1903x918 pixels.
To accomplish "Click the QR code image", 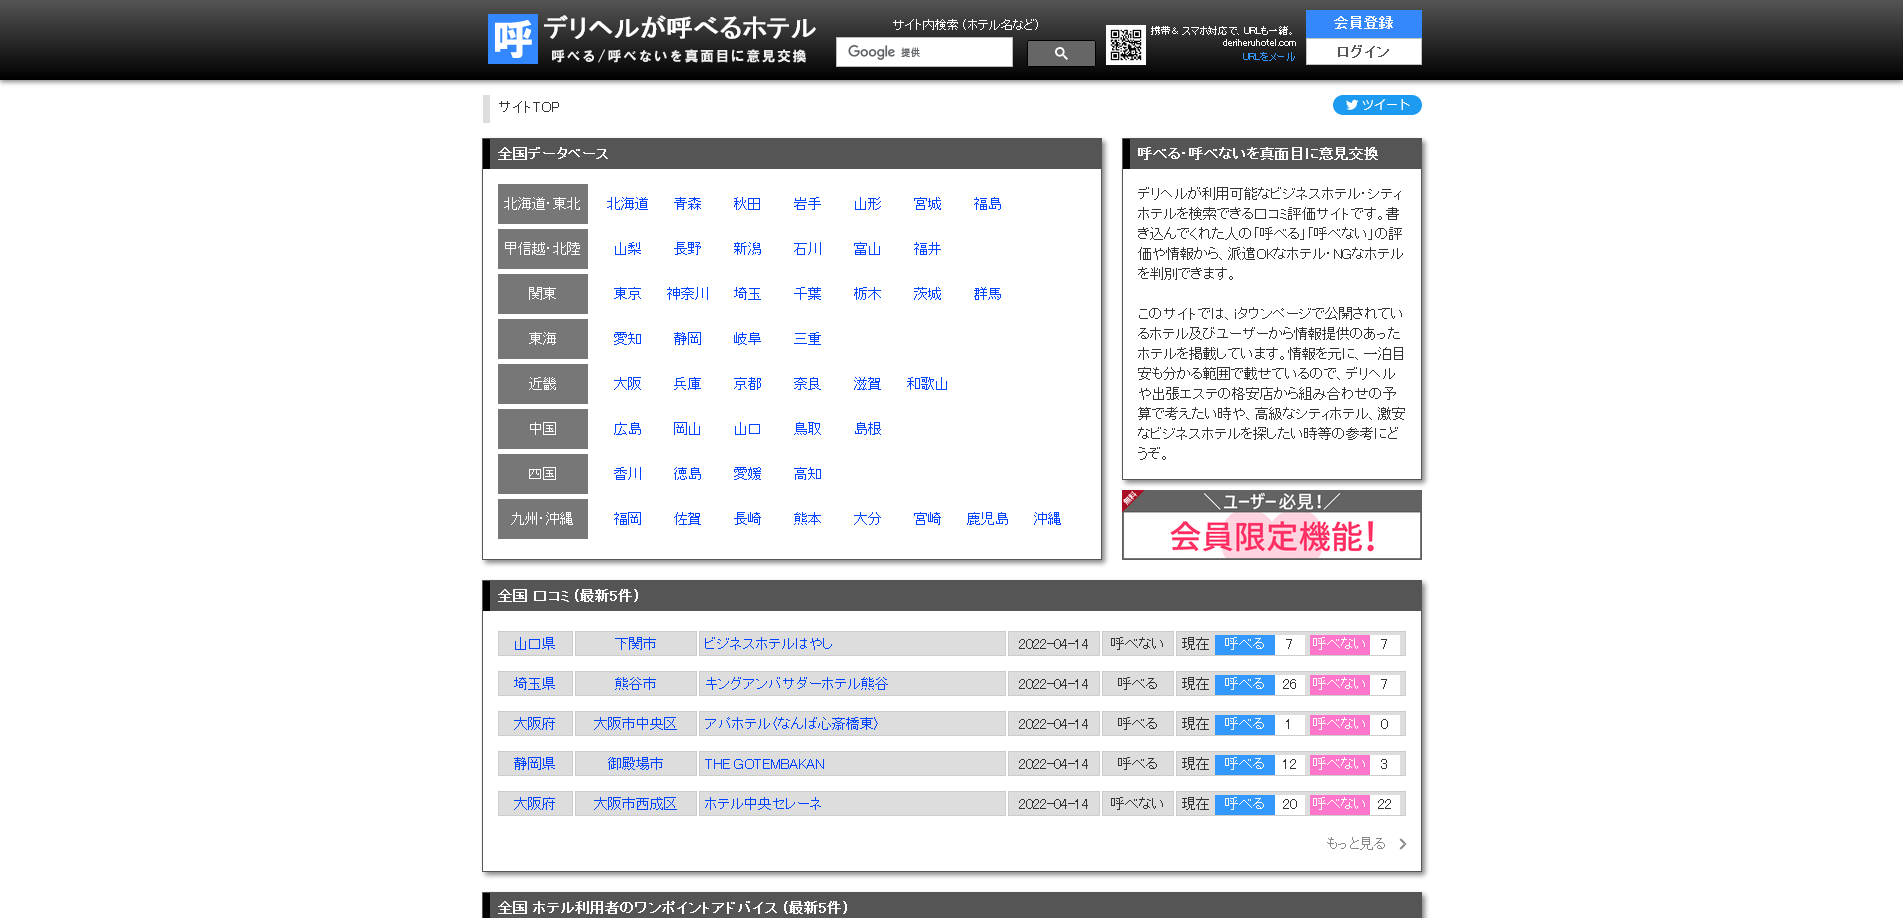I will pyautogui.click(x=1126, y=46).
